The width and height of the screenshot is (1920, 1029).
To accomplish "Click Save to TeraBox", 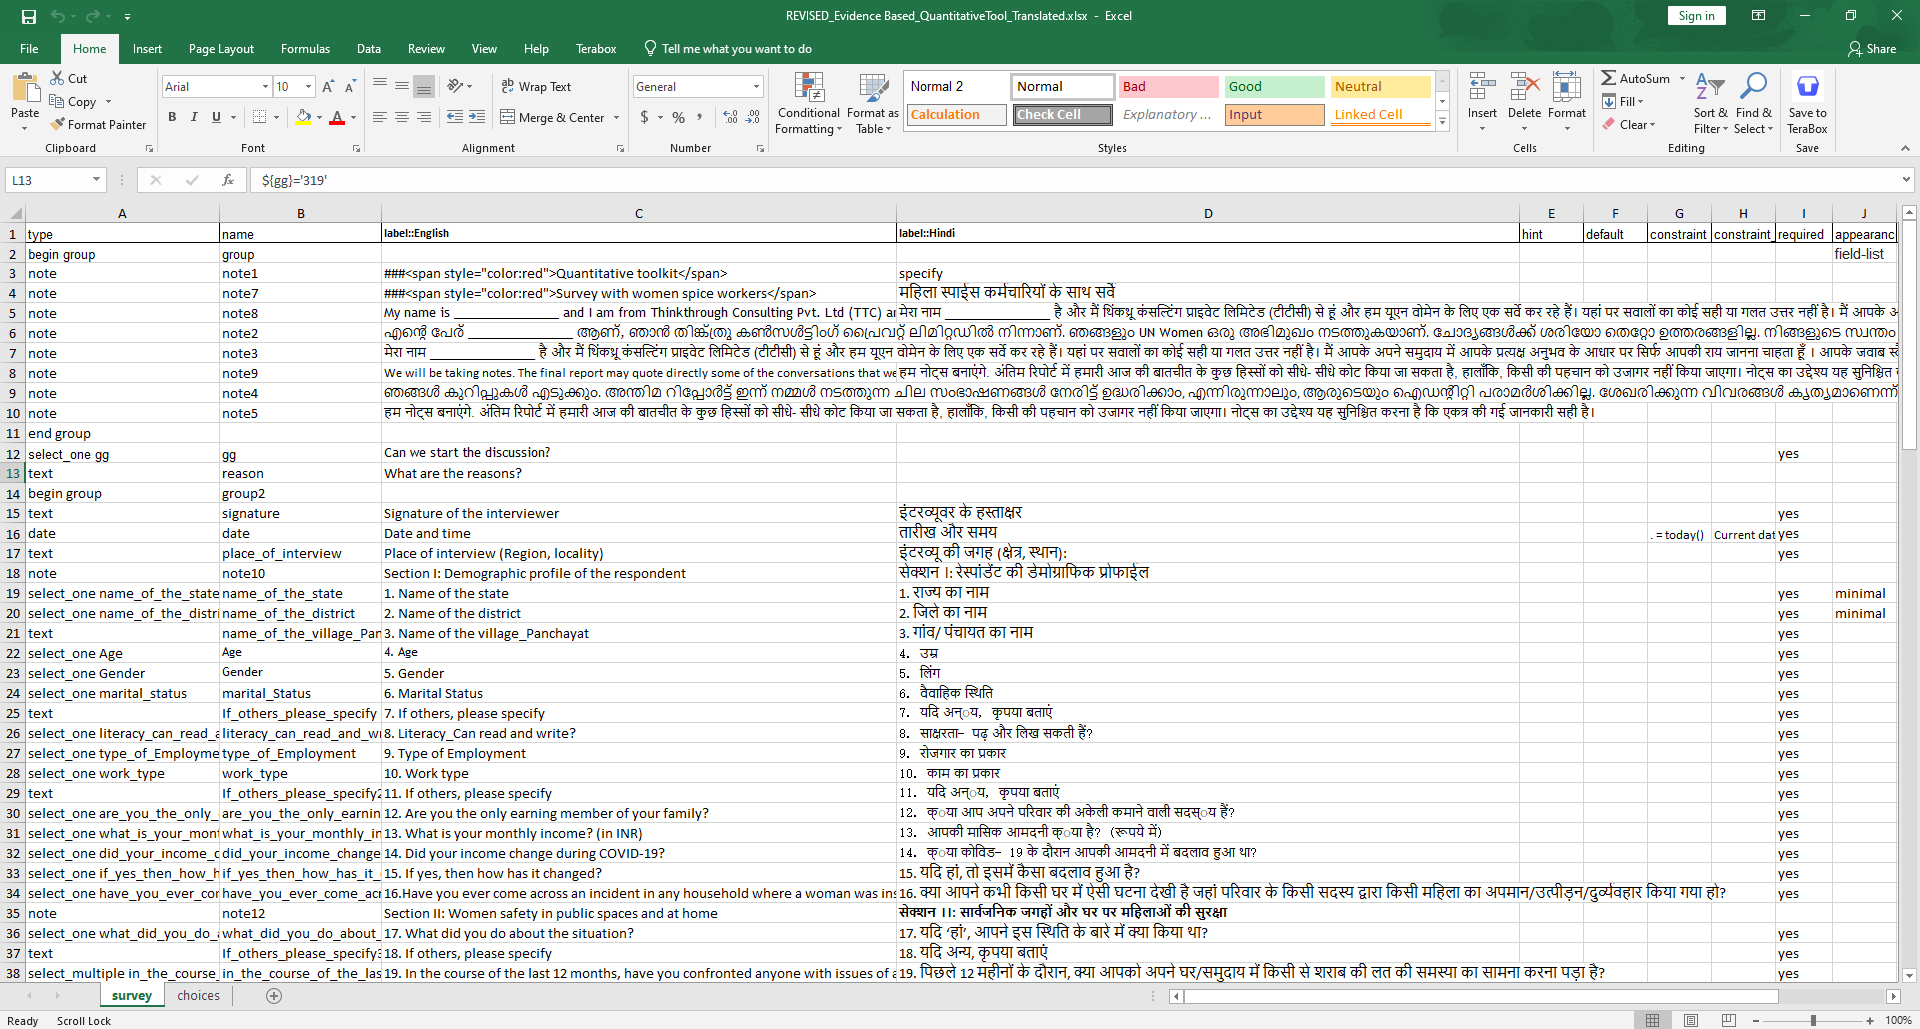I will point(1807,103).
